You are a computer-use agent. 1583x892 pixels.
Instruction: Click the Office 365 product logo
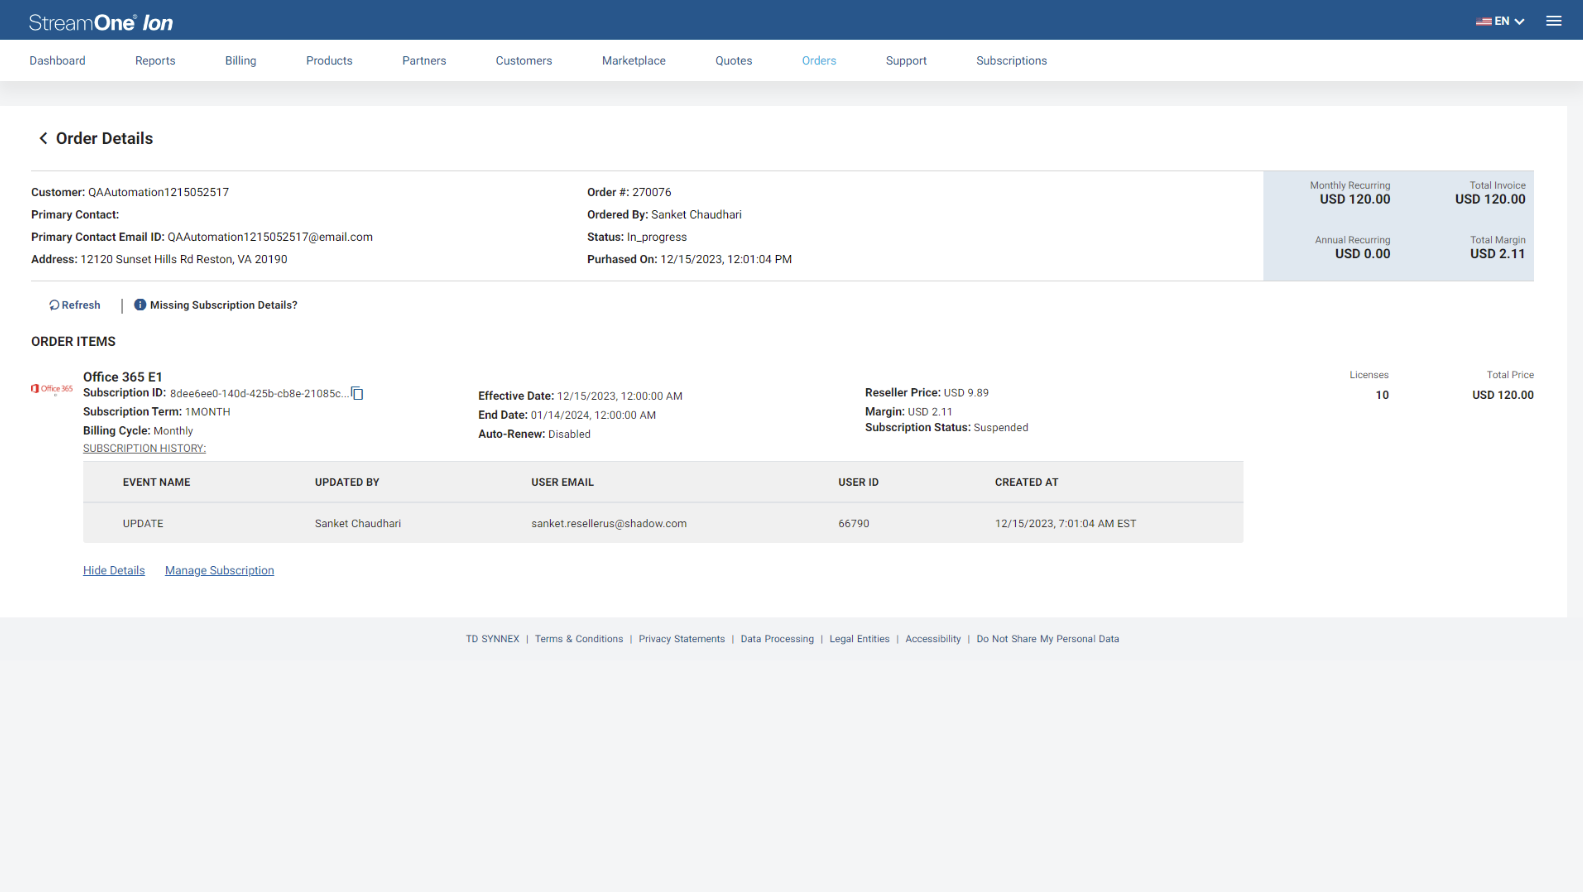(x=52, y=389)
